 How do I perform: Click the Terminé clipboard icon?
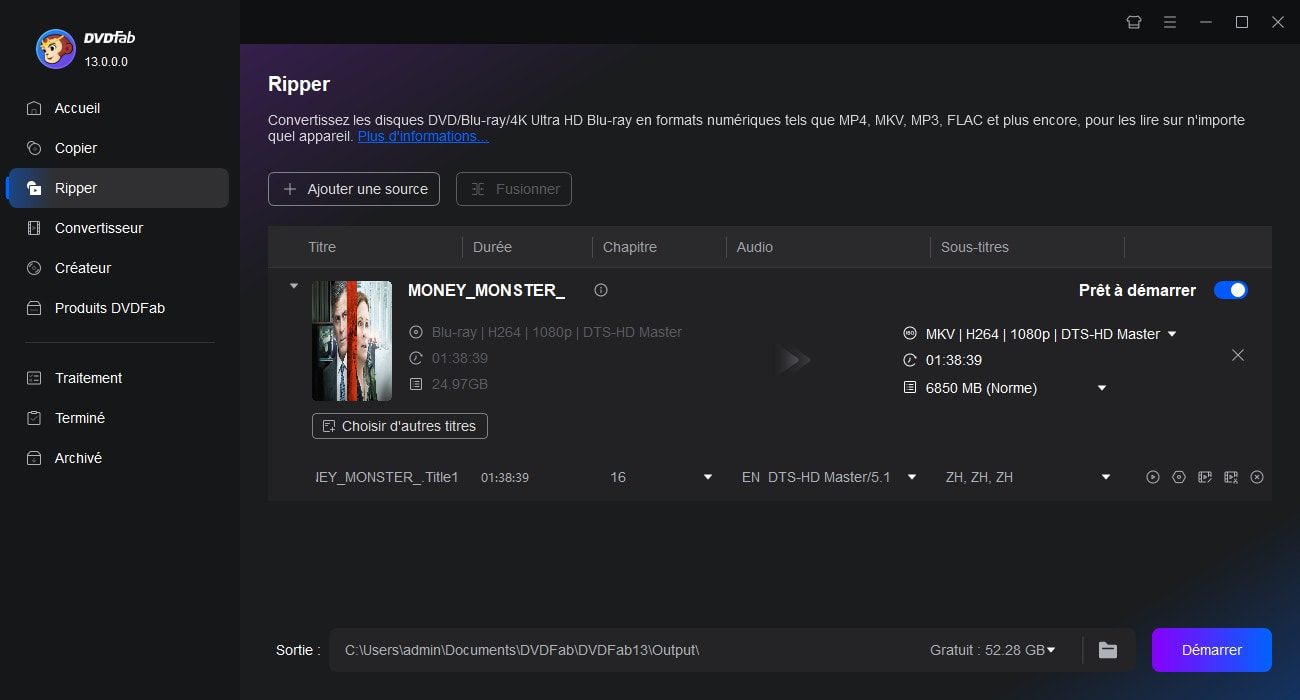[34, 418]
